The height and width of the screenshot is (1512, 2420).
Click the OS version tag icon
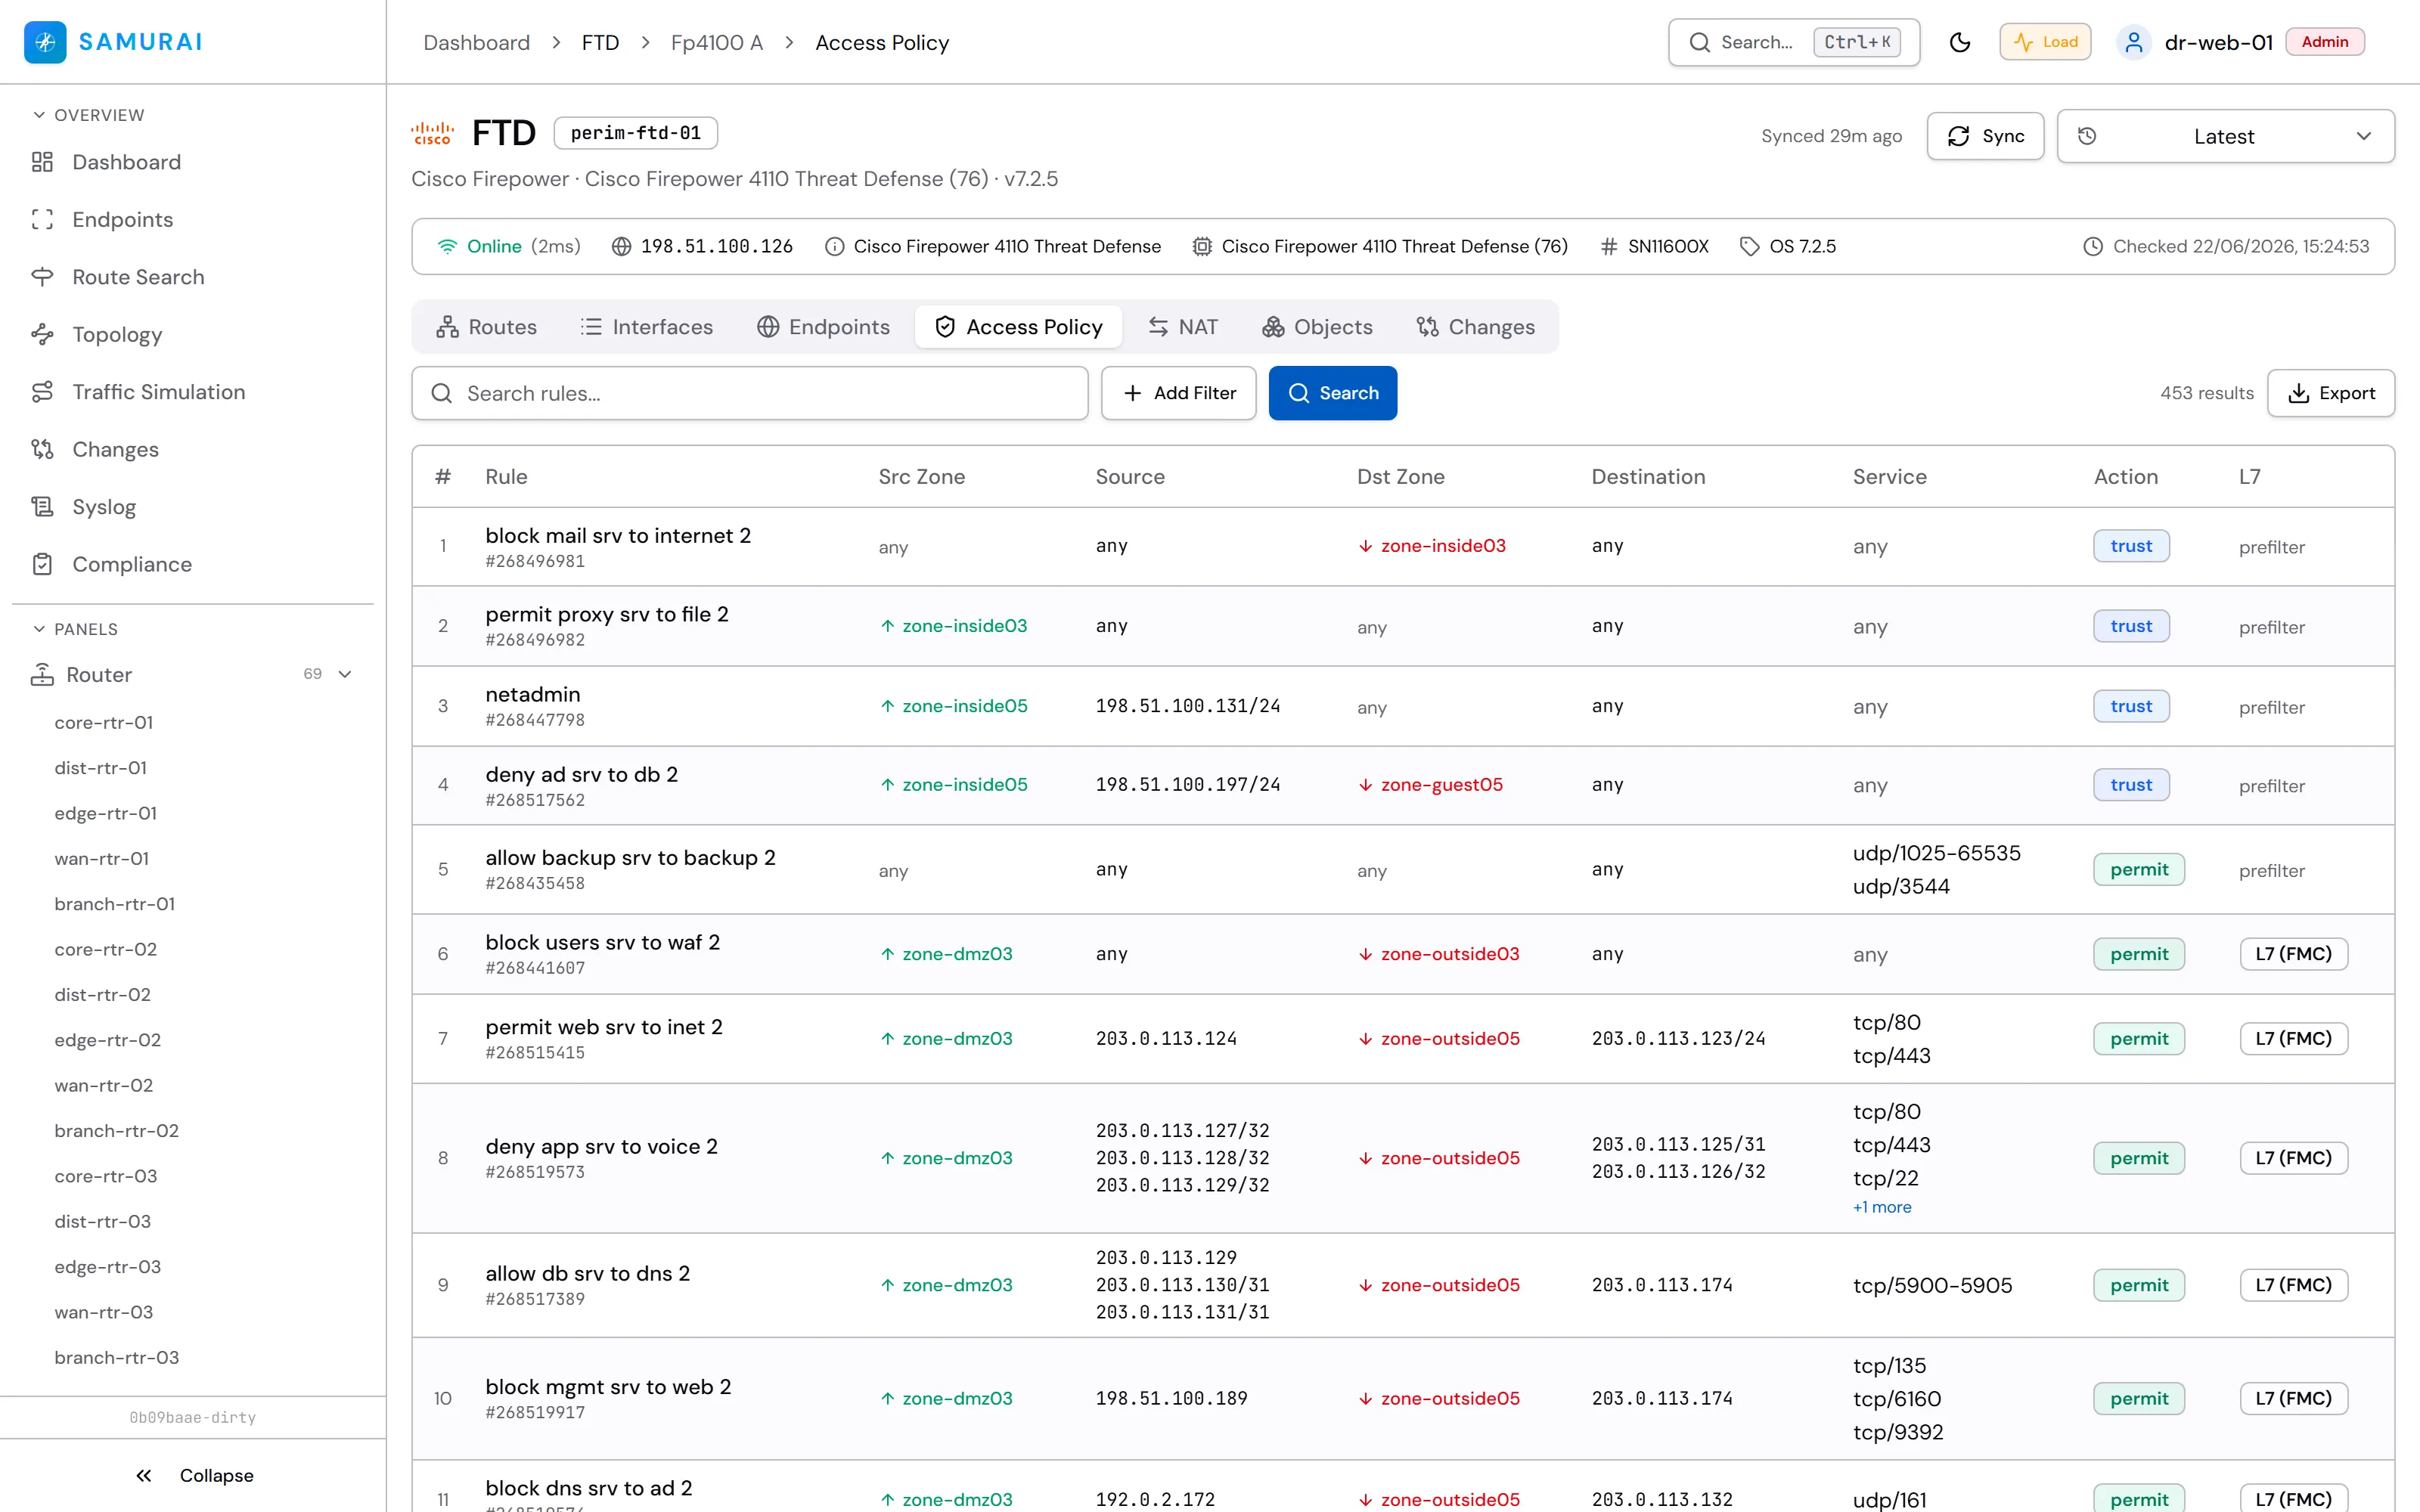click(x=1749, y=247)
